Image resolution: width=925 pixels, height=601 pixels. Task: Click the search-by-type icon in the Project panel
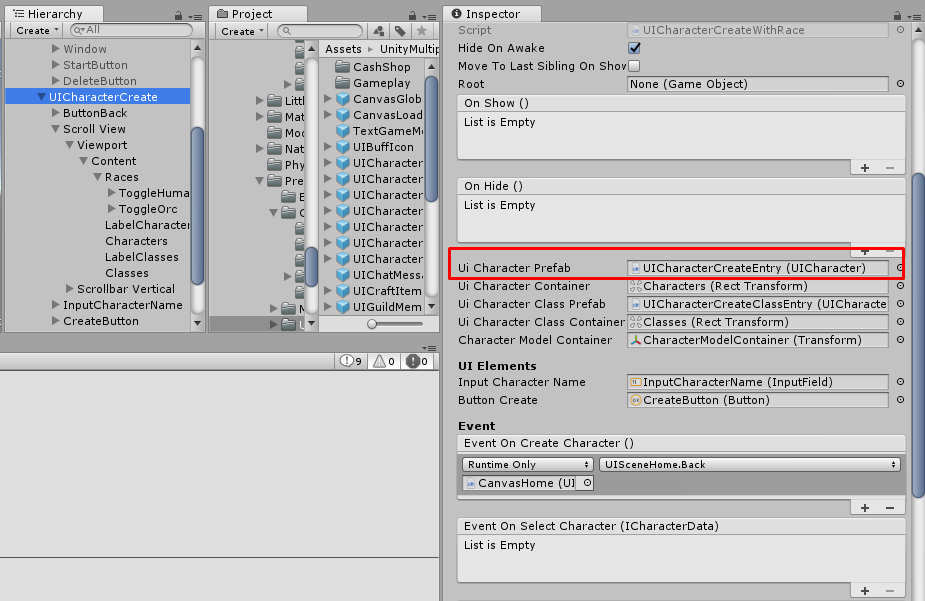click(379, 31)
